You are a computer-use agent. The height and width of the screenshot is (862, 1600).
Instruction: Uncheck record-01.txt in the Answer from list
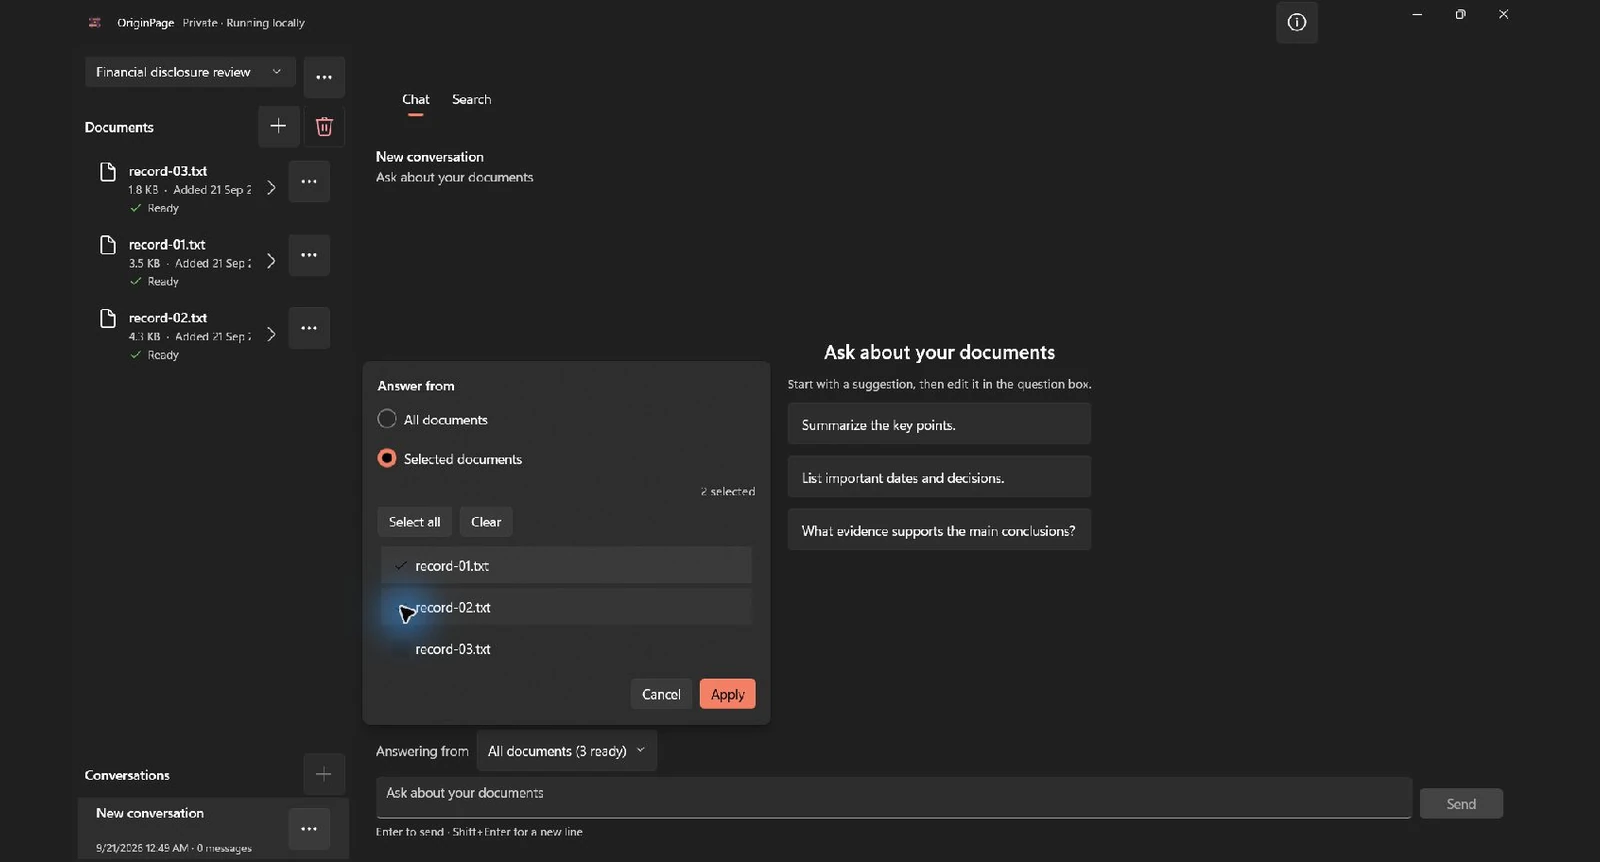click(x=566, y=565)
